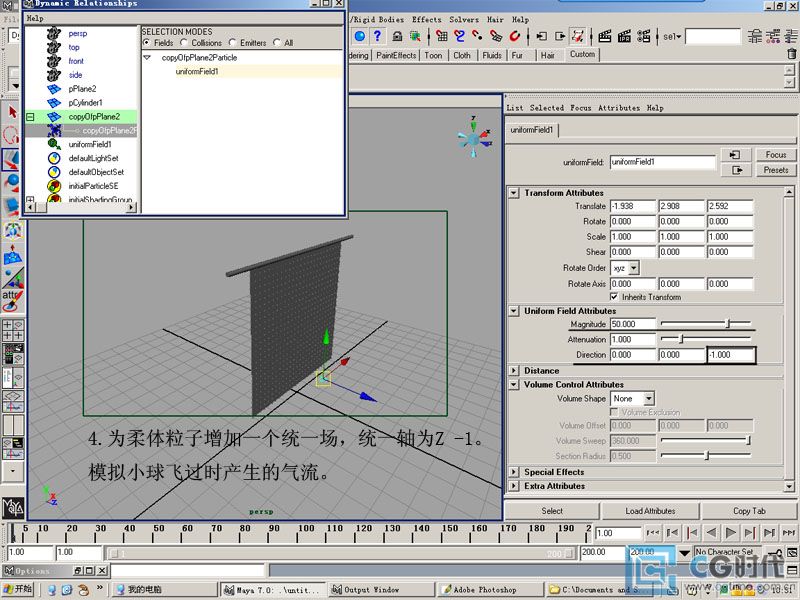Select the Collisions selection mode radio button
800x600 pixels.
pyautogui.click(x=184, y=43)
